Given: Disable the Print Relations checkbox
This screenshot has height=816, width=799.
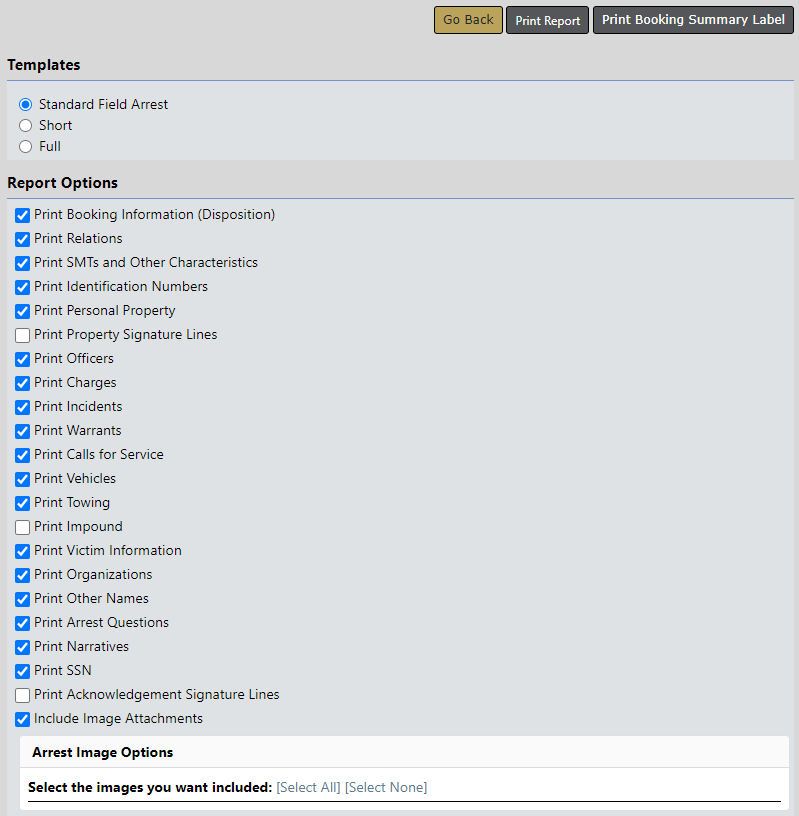Looking at the screenshot, I should [23, 239].
